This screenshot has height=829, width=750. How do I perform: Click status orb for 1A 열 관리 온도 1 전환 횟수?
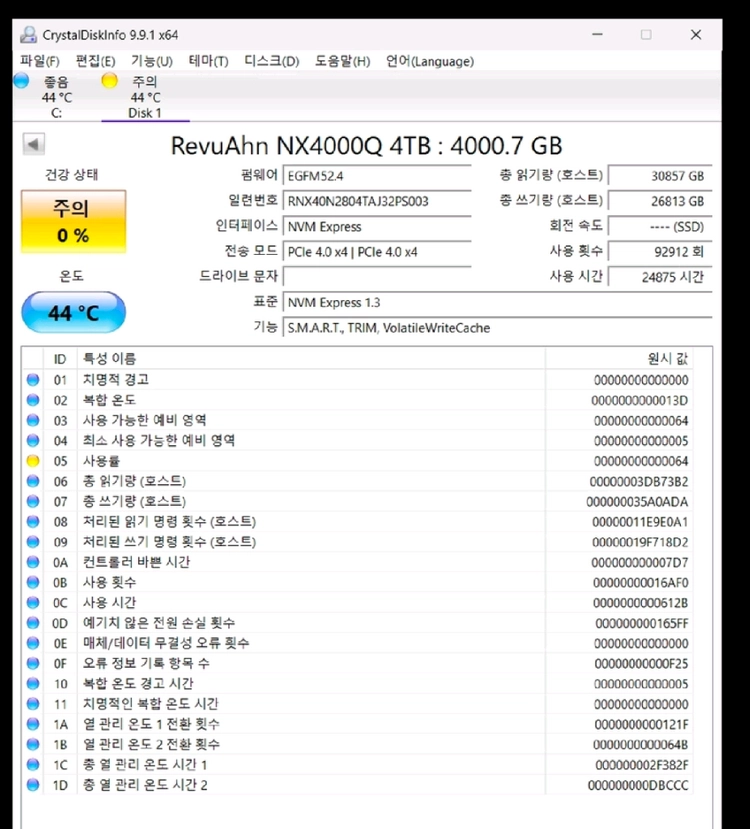point(33,724)
